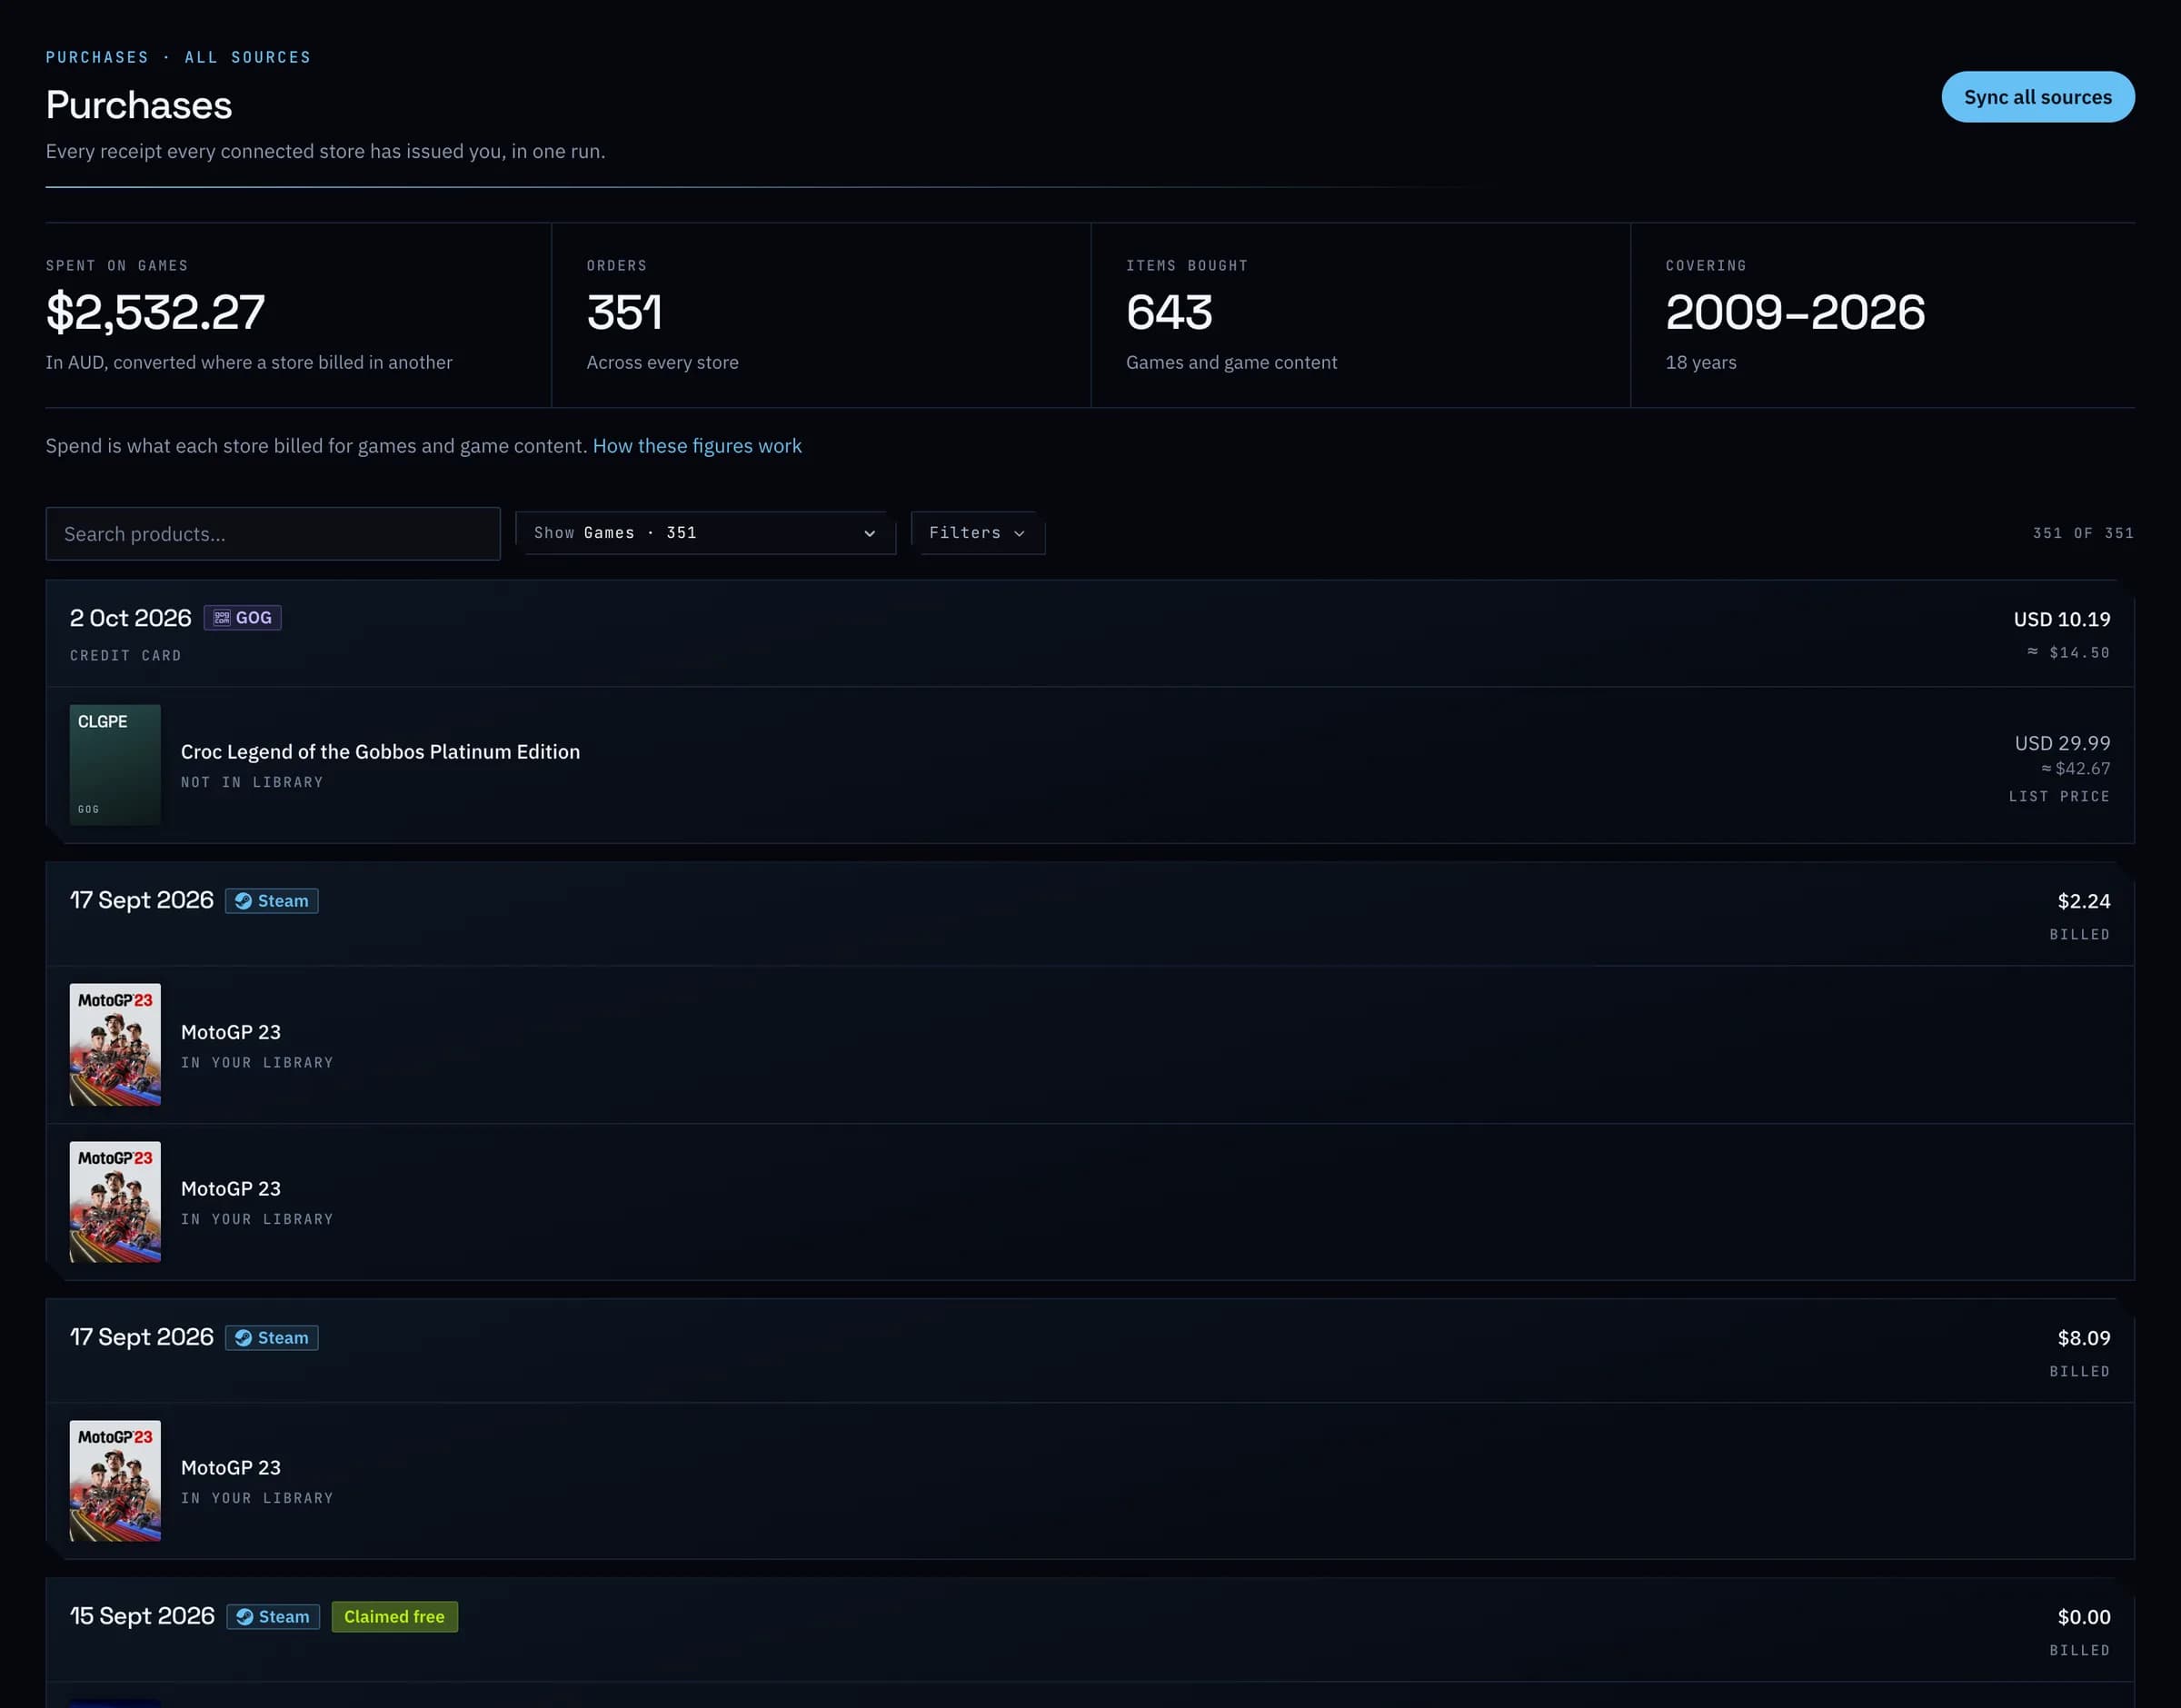This screenshot has height=1708, width=2181.
Task: Open the MotoGP 23 cover in $8.09 order
Action: pos(115,1481)
